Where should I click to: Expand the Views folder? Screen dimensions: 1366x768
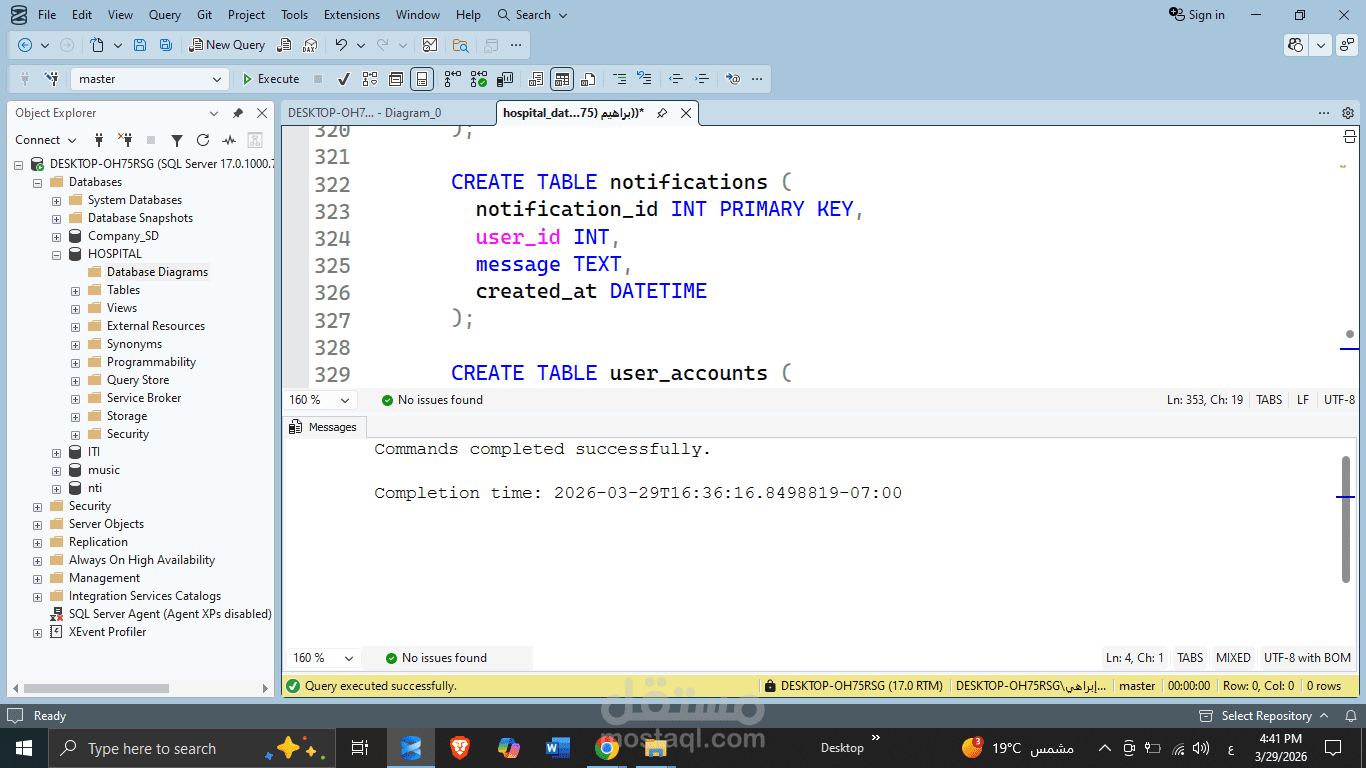[76, 308]
